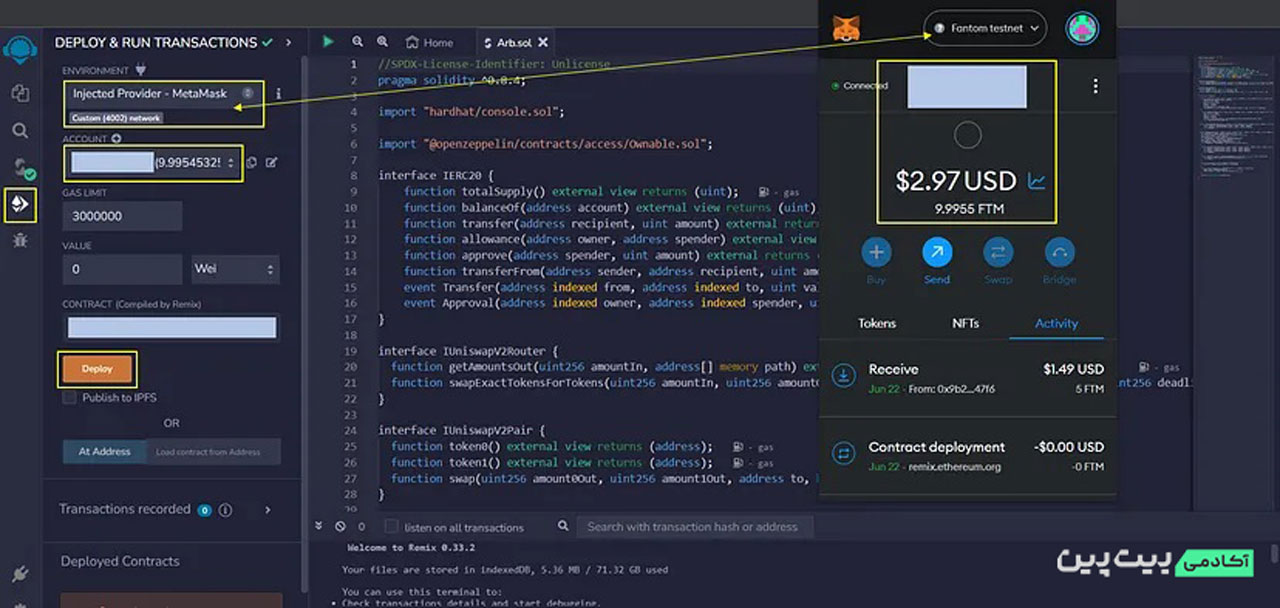Click the Transactions recorded info icon
The image size is (1280, 608).
tap(225, 510)
